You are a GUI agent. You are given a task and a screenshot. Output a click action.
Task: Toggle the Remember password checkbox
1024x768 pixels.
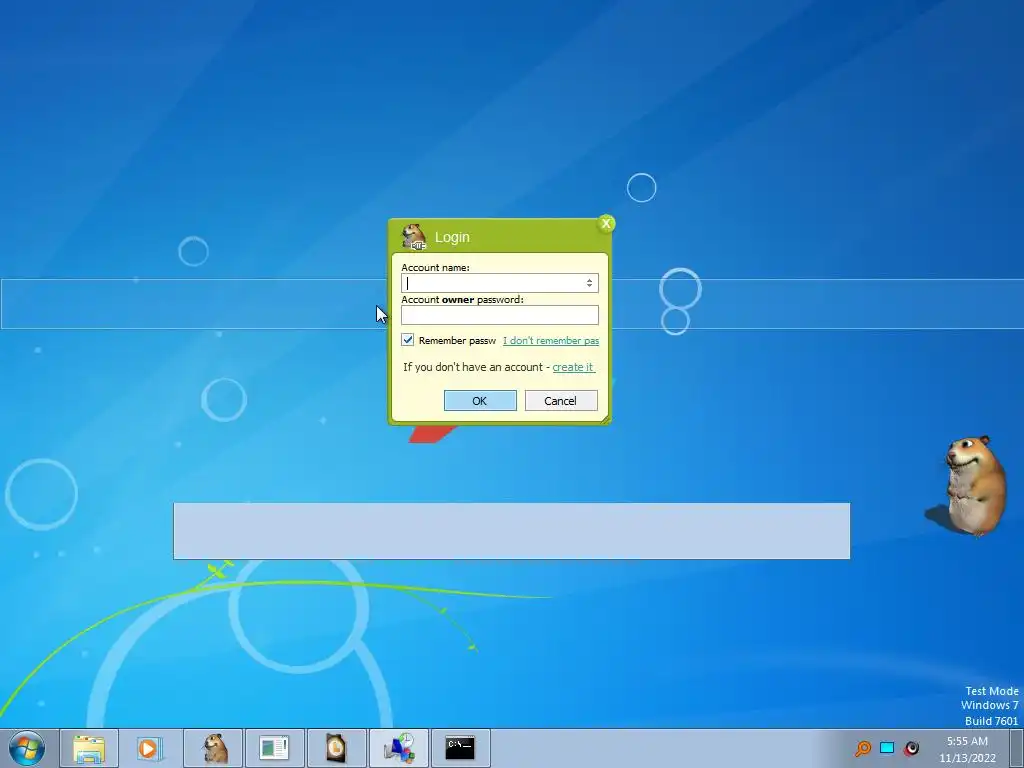(x=408, y=340)
